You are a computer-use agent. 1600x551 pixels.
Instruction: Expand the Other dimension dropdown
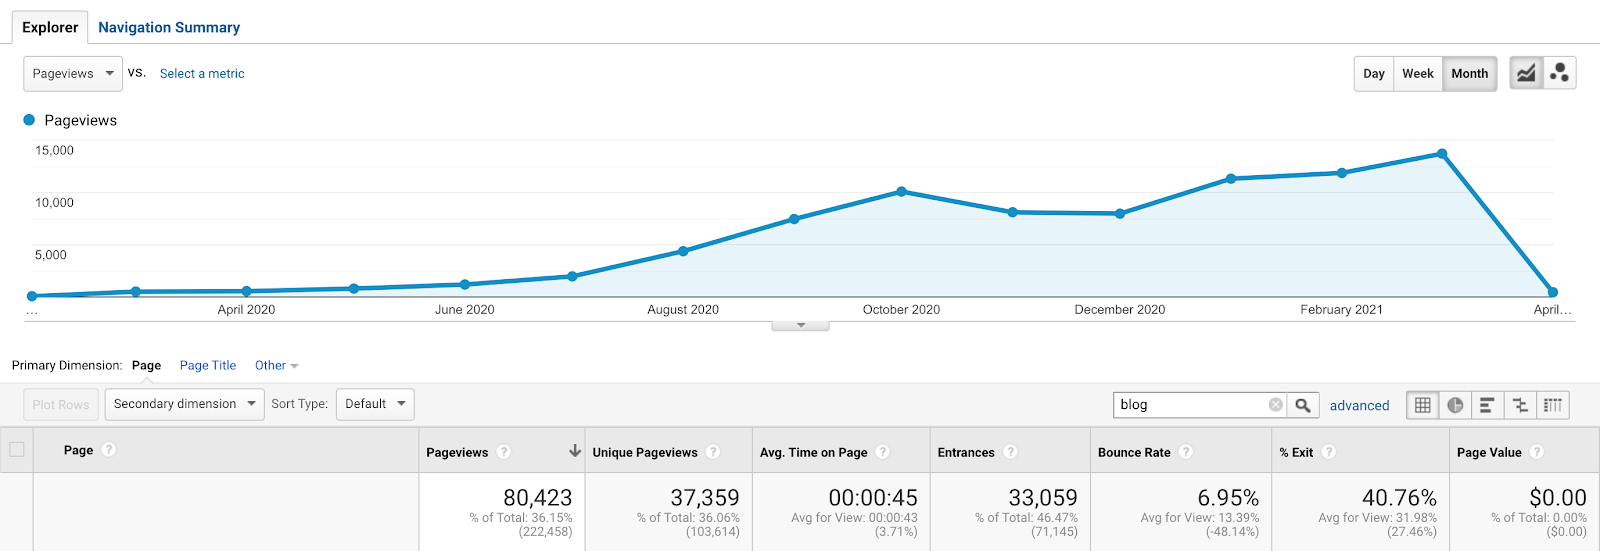(277, 365)
